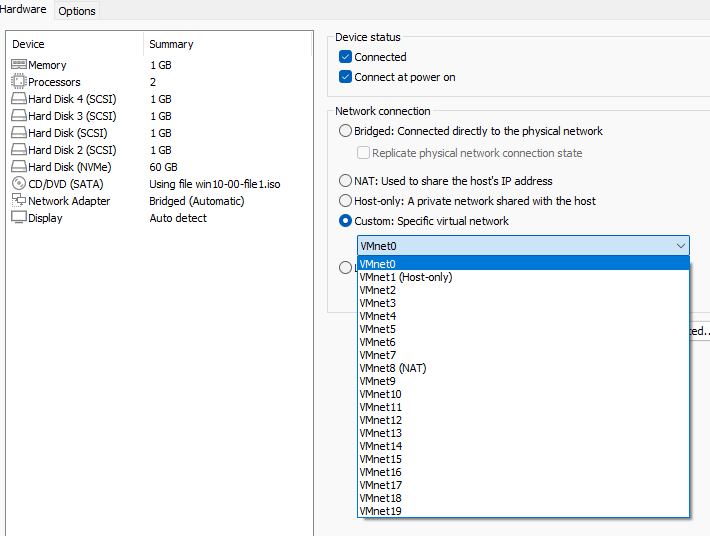Screen dimensions: 710x536
Task: Switch to the Hardware tab
Action: [23, 9]
